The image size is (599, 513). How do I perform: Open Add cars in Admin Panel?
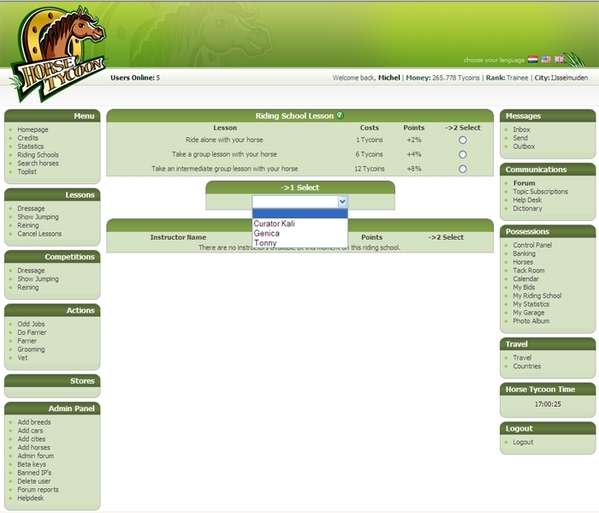[x=30, y=430]
